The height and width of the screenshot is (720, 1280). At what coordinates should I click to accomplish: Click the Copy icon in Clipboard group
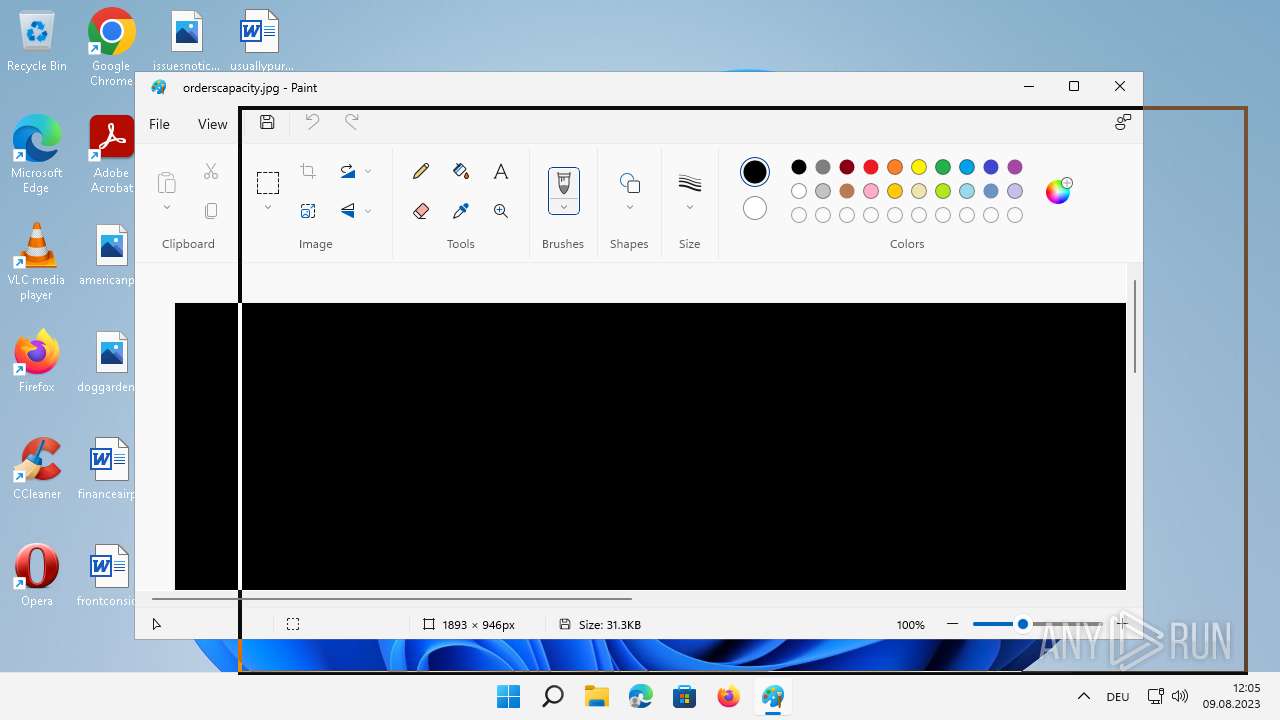coord(211,211)
